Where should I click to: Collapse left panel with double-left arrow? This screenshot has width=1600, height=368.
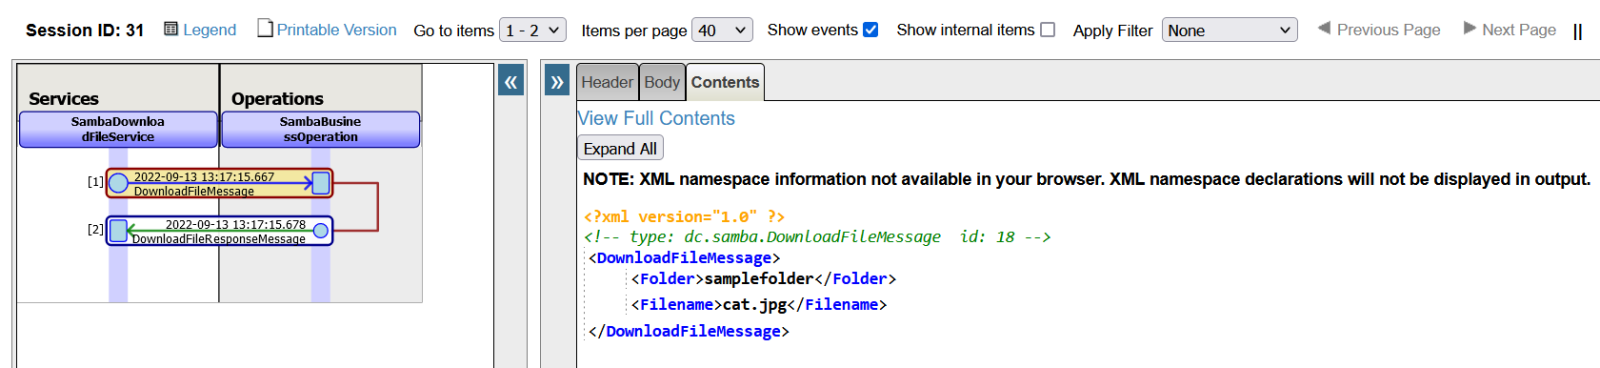click(x=511, y=82)
